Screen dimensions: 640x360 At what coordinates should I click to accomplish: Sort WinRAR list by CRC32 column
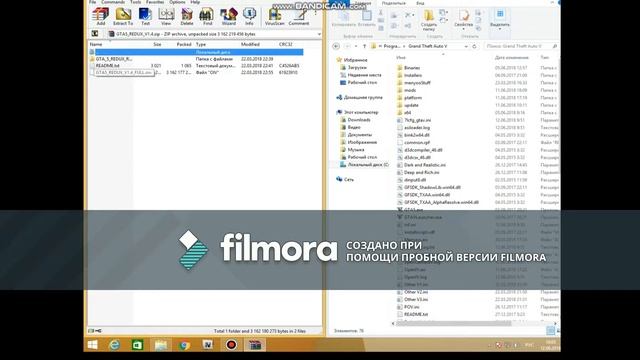285,44
